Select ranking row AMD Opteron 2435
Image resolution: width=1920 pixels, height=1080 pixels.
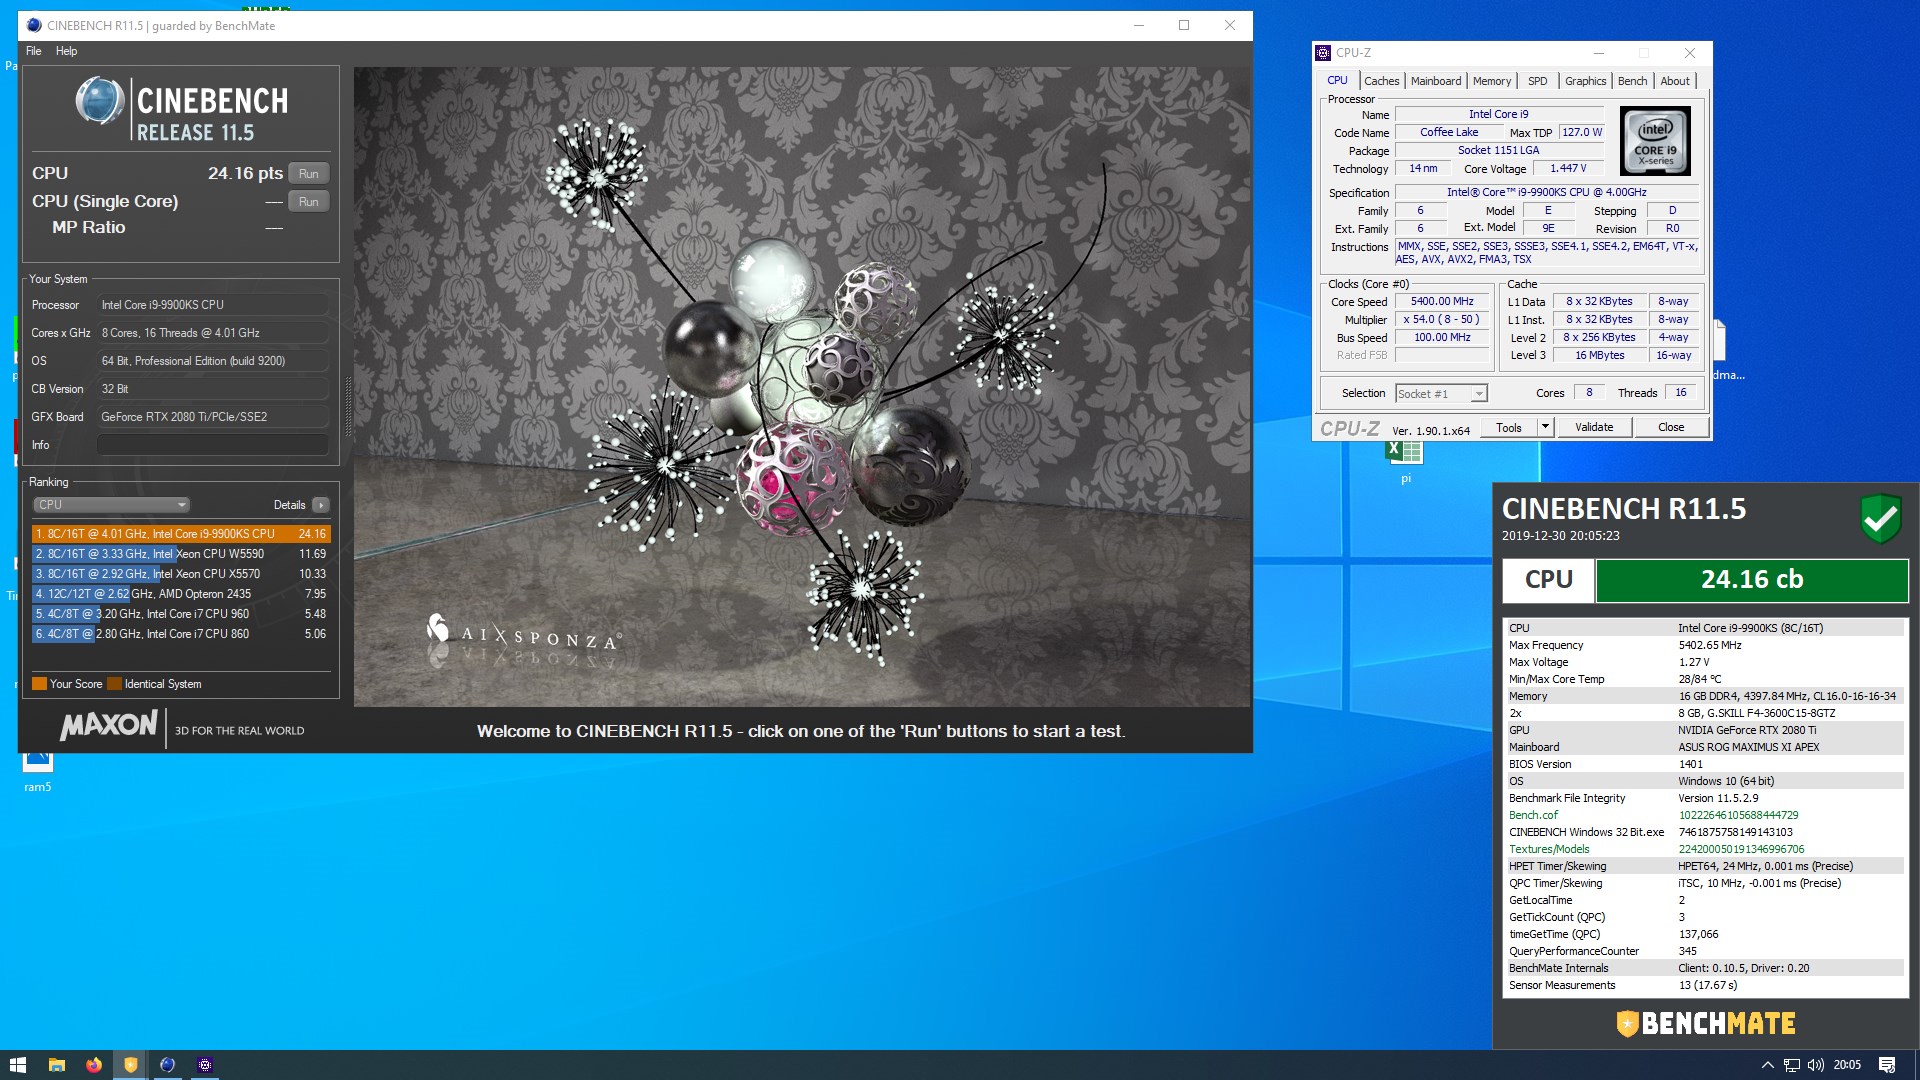pyautogui.click(x=181, y=594)
